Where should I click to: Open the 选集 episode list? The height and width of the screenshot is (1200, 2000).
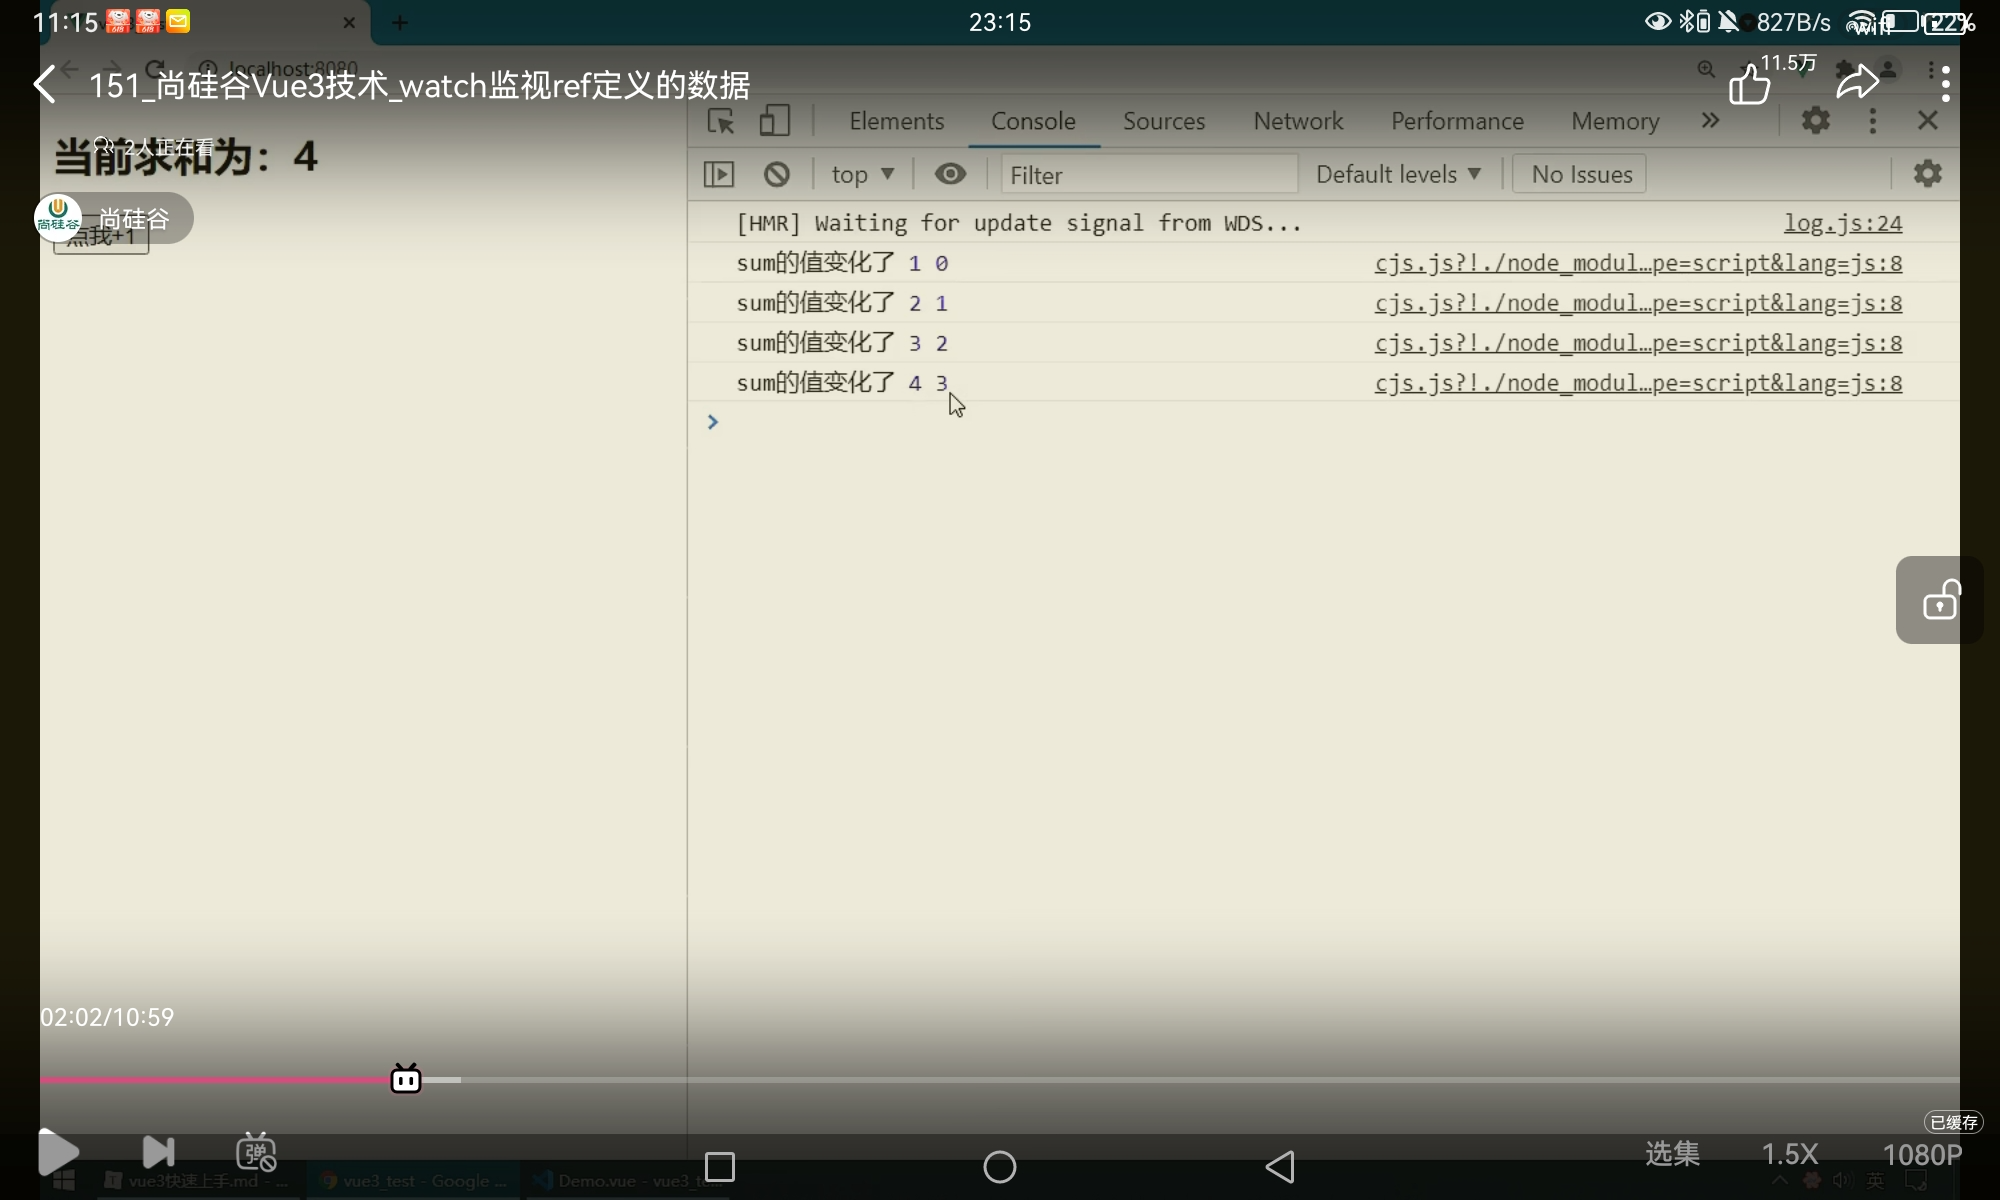[1672, 1154]
